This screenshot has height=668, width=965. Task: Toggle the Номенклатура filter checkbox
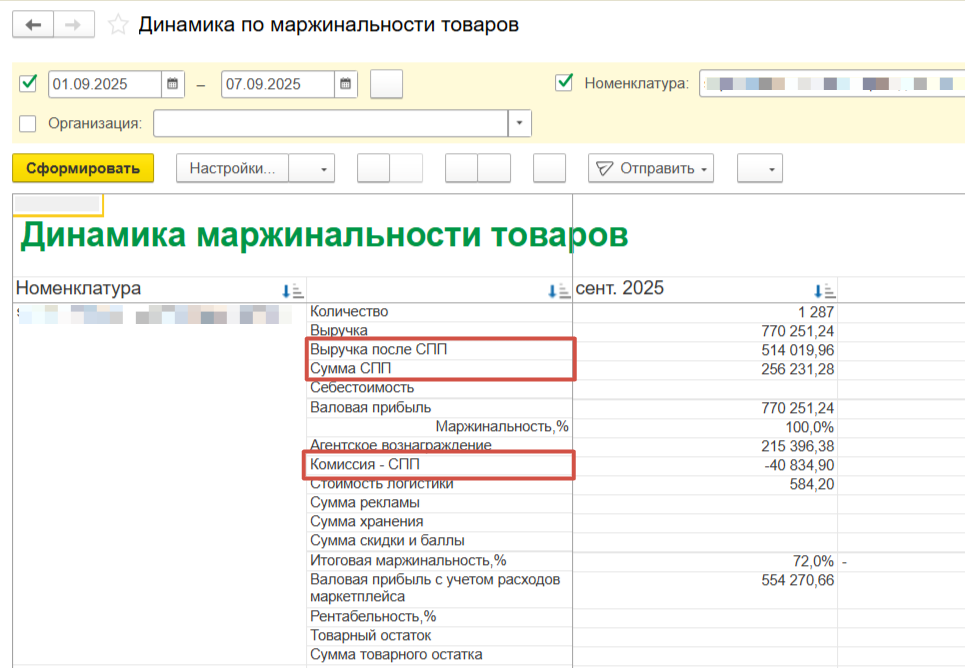564,83
